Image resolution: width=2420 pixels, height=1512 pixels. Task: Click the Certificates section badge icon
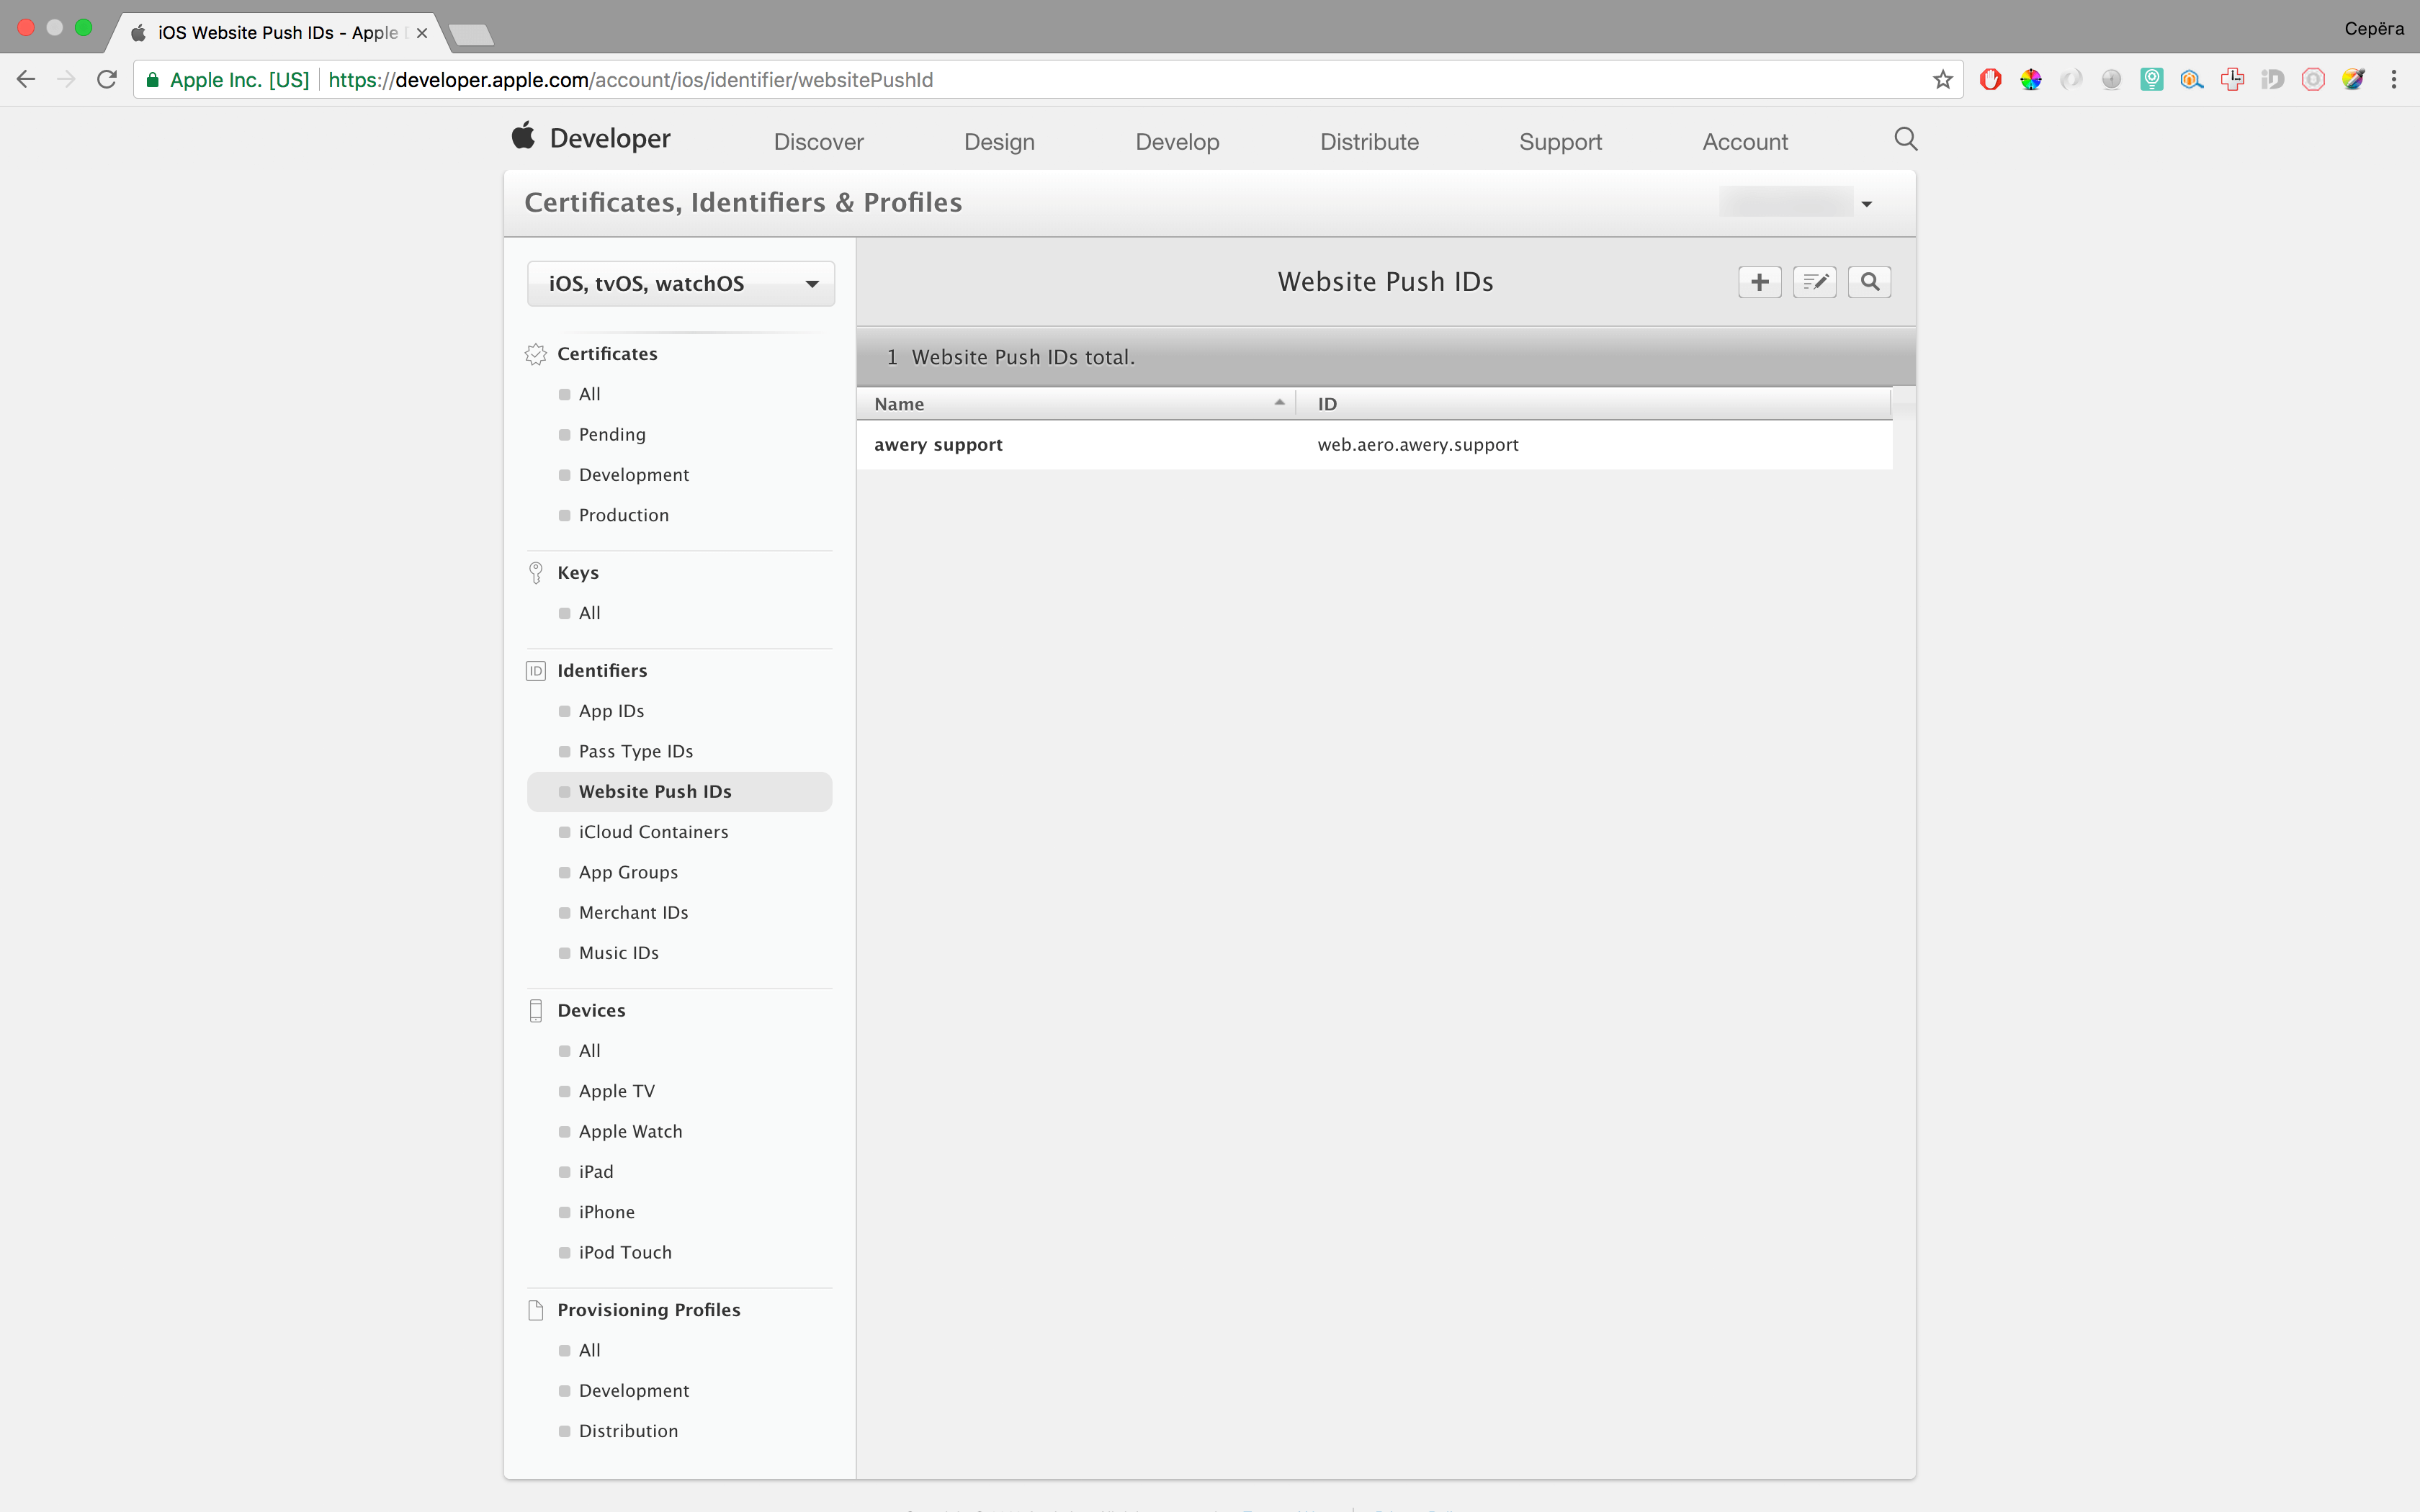tap(536, 354)
